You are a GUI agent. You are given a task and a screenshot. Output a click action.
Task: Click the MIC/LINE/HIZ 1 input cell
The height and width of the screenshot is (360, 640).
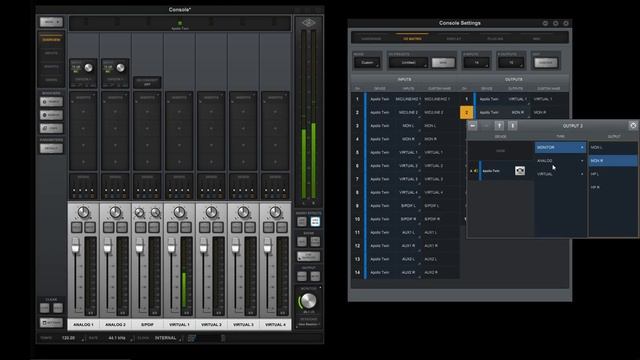click(x=408, y=99)
